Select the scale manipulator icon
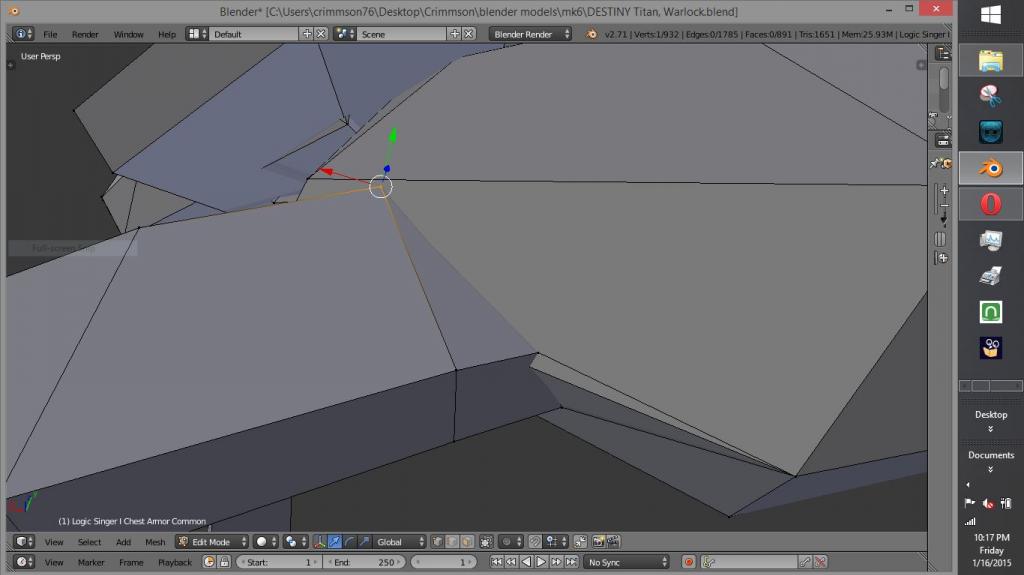 pos(364,542)
